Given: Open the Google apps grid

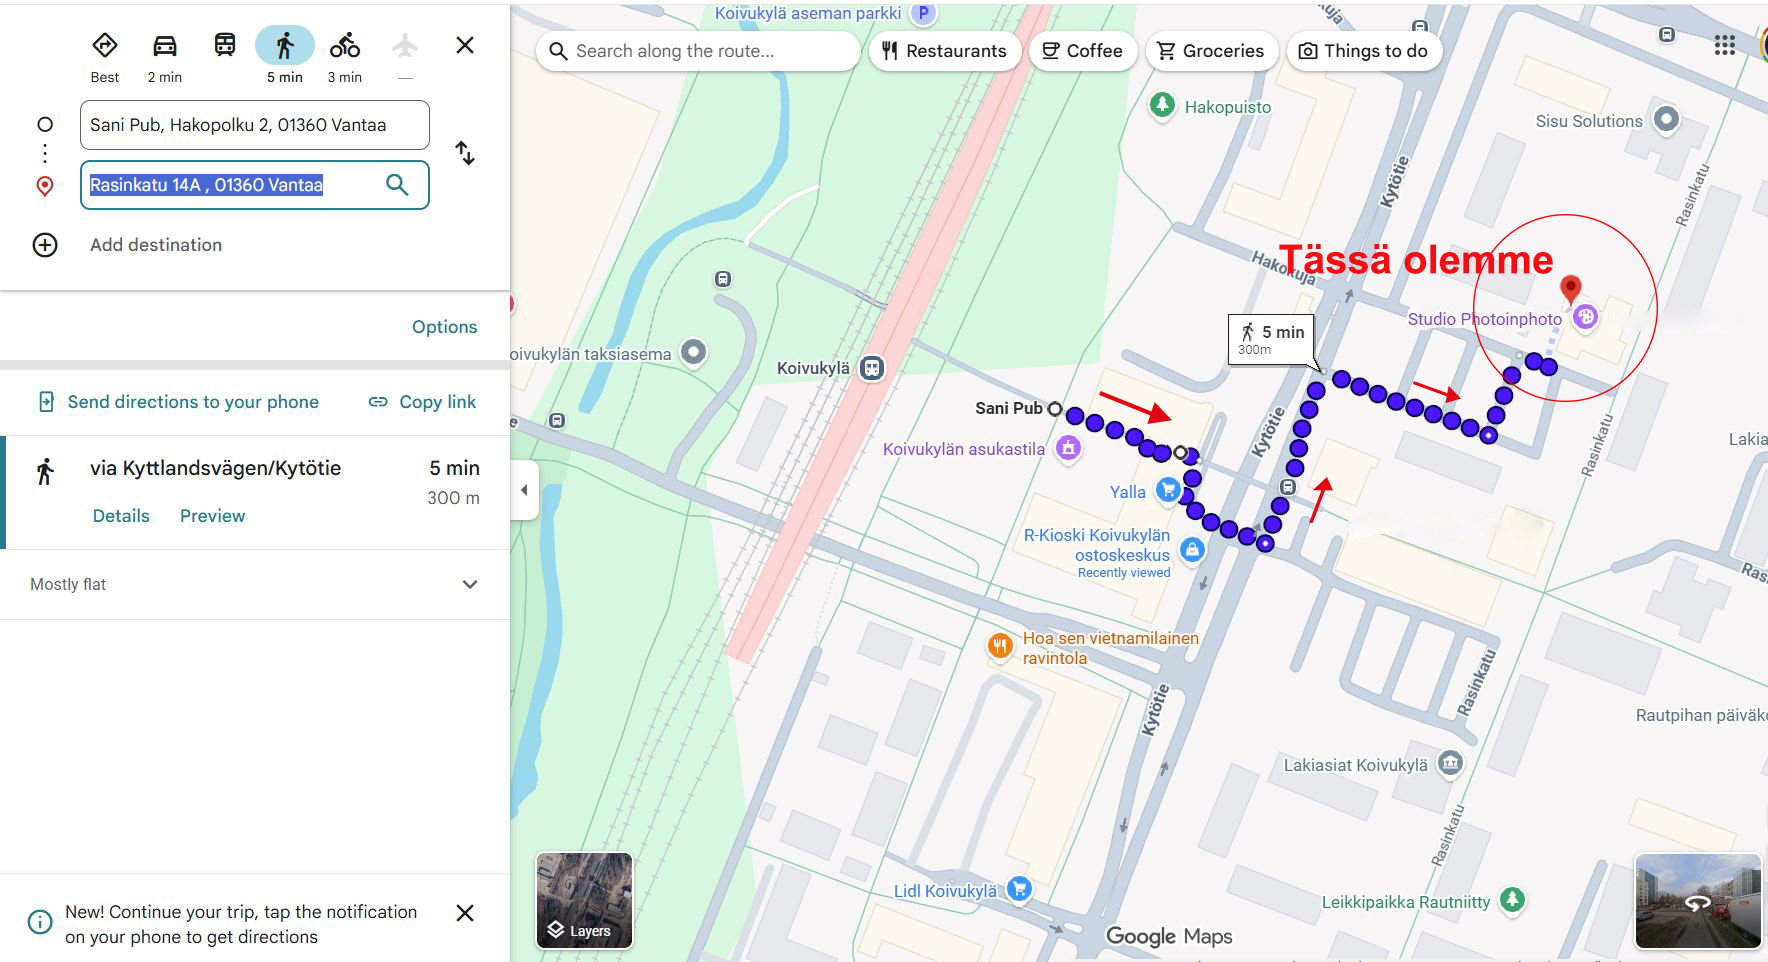Looking at the screenshot, I should pyautogui.click(x=1725, y=45).
